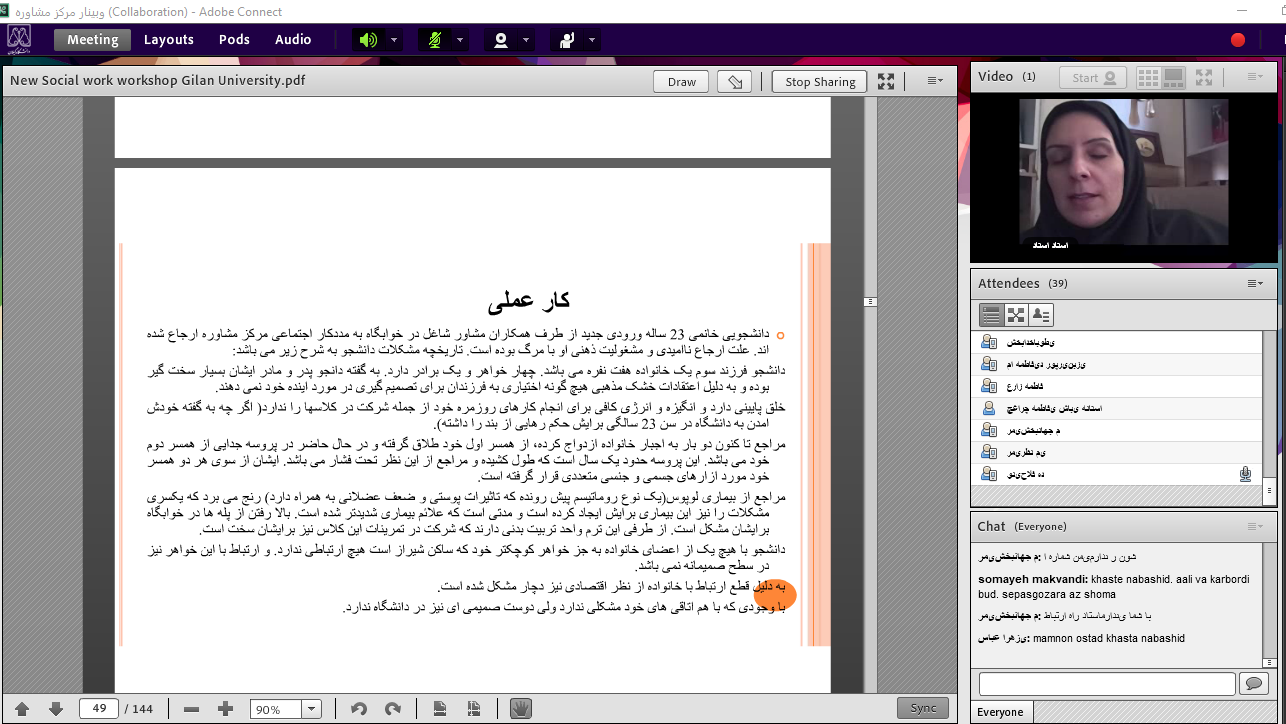Click the Draw button

[x=681, y=82]
